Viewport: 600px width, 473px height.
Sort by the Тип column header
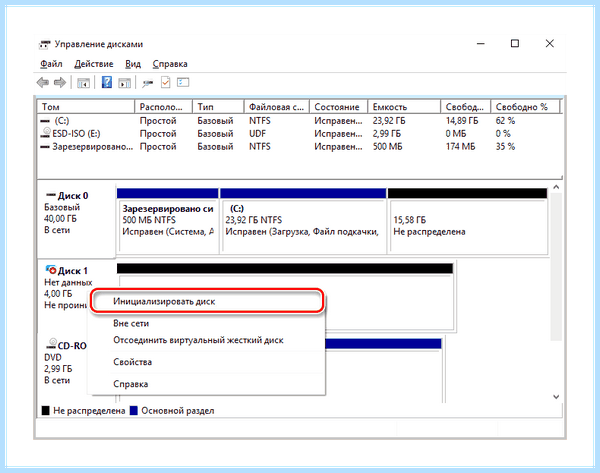pos(218,107)
